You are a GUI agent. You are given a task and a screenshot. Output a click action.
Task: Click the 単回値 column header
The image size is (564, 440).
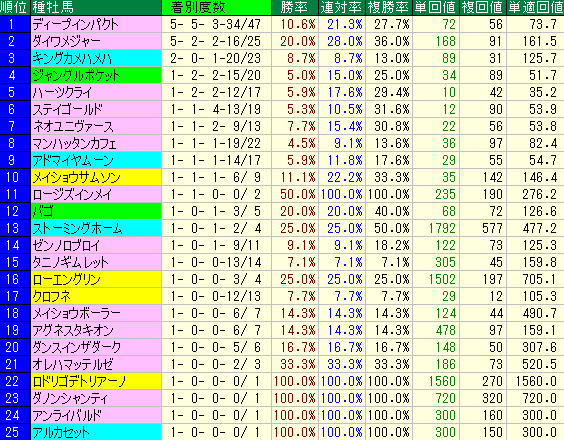pos(436,7)
